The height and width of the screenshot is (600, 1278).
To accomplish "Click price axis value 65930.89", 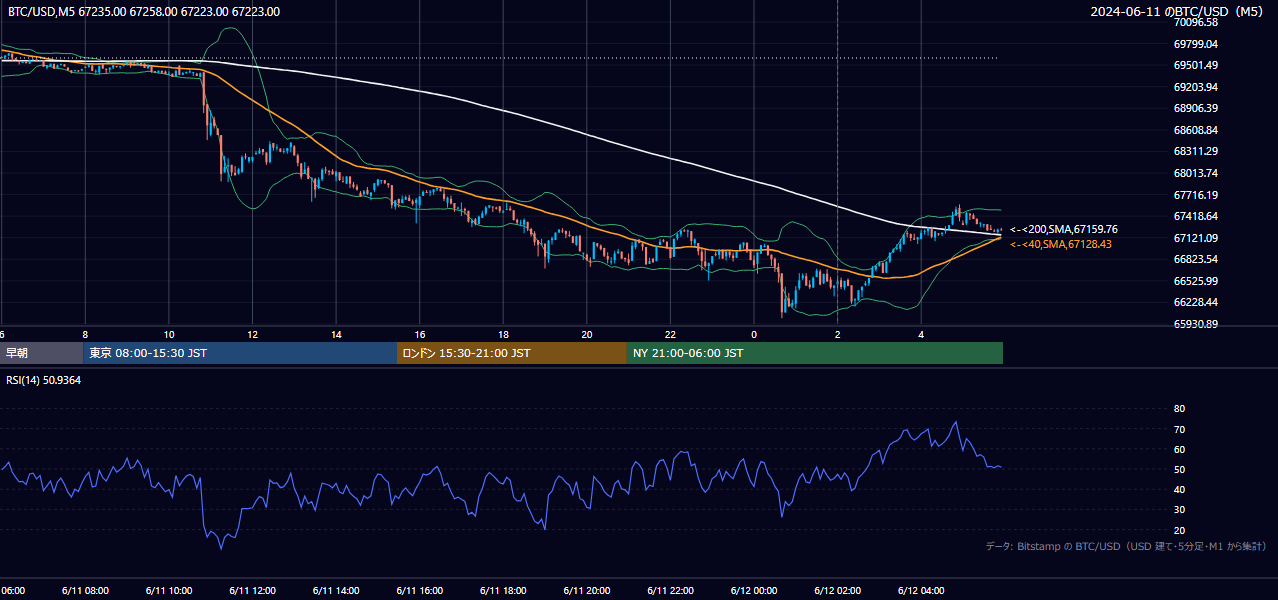I will pos(1196,324).
